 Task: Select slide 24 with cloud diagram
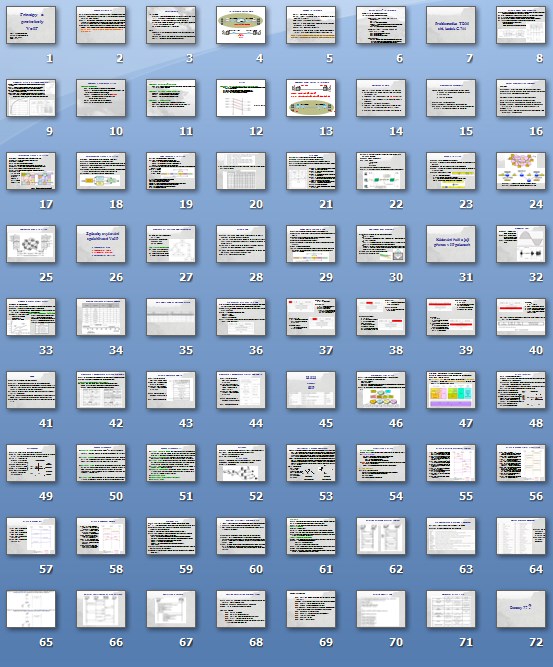click(x=521, y=171)
